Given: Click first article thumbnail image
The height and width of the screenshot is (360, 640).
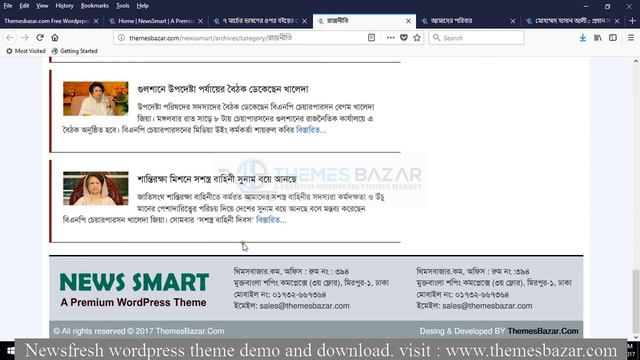Looking at the screenshot, I should click(x=96, y=98).
